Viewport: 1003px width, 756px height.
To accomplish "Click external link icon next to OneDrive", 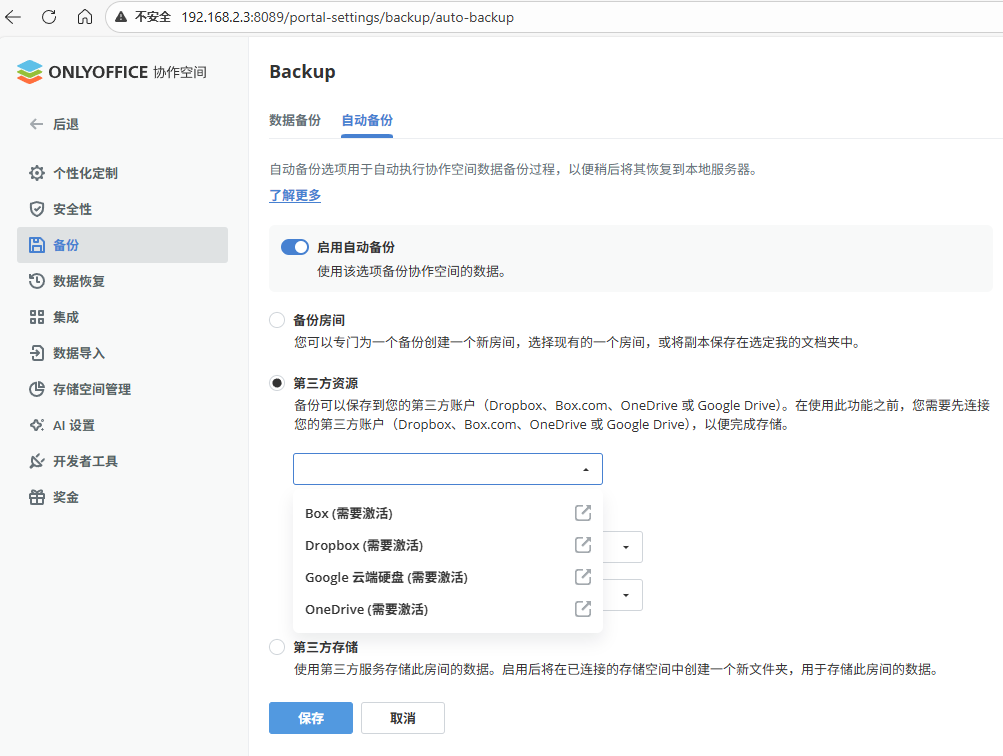I will click(x=582, y=609).
